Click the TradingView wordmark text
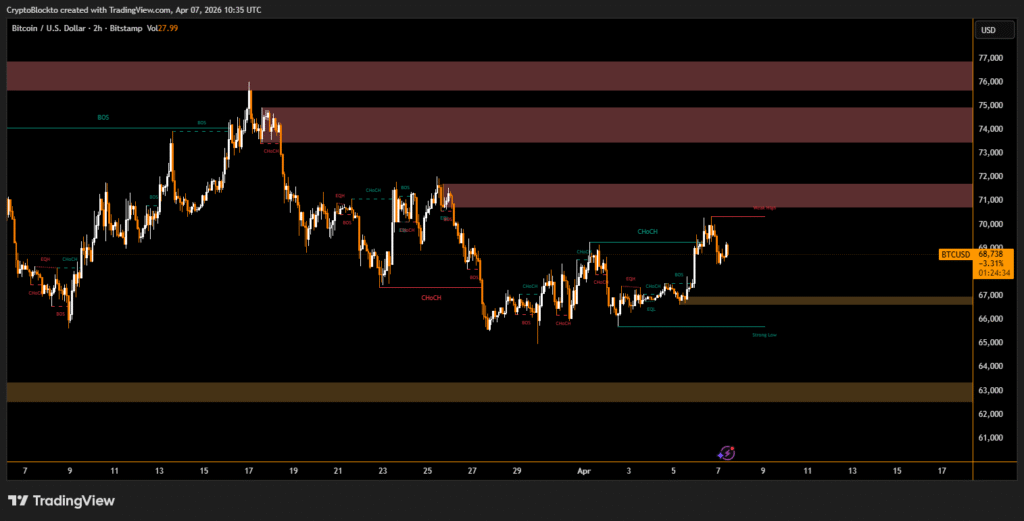Image resolution: width=1024 pixels, height=521 pixels. click(74, 501)
